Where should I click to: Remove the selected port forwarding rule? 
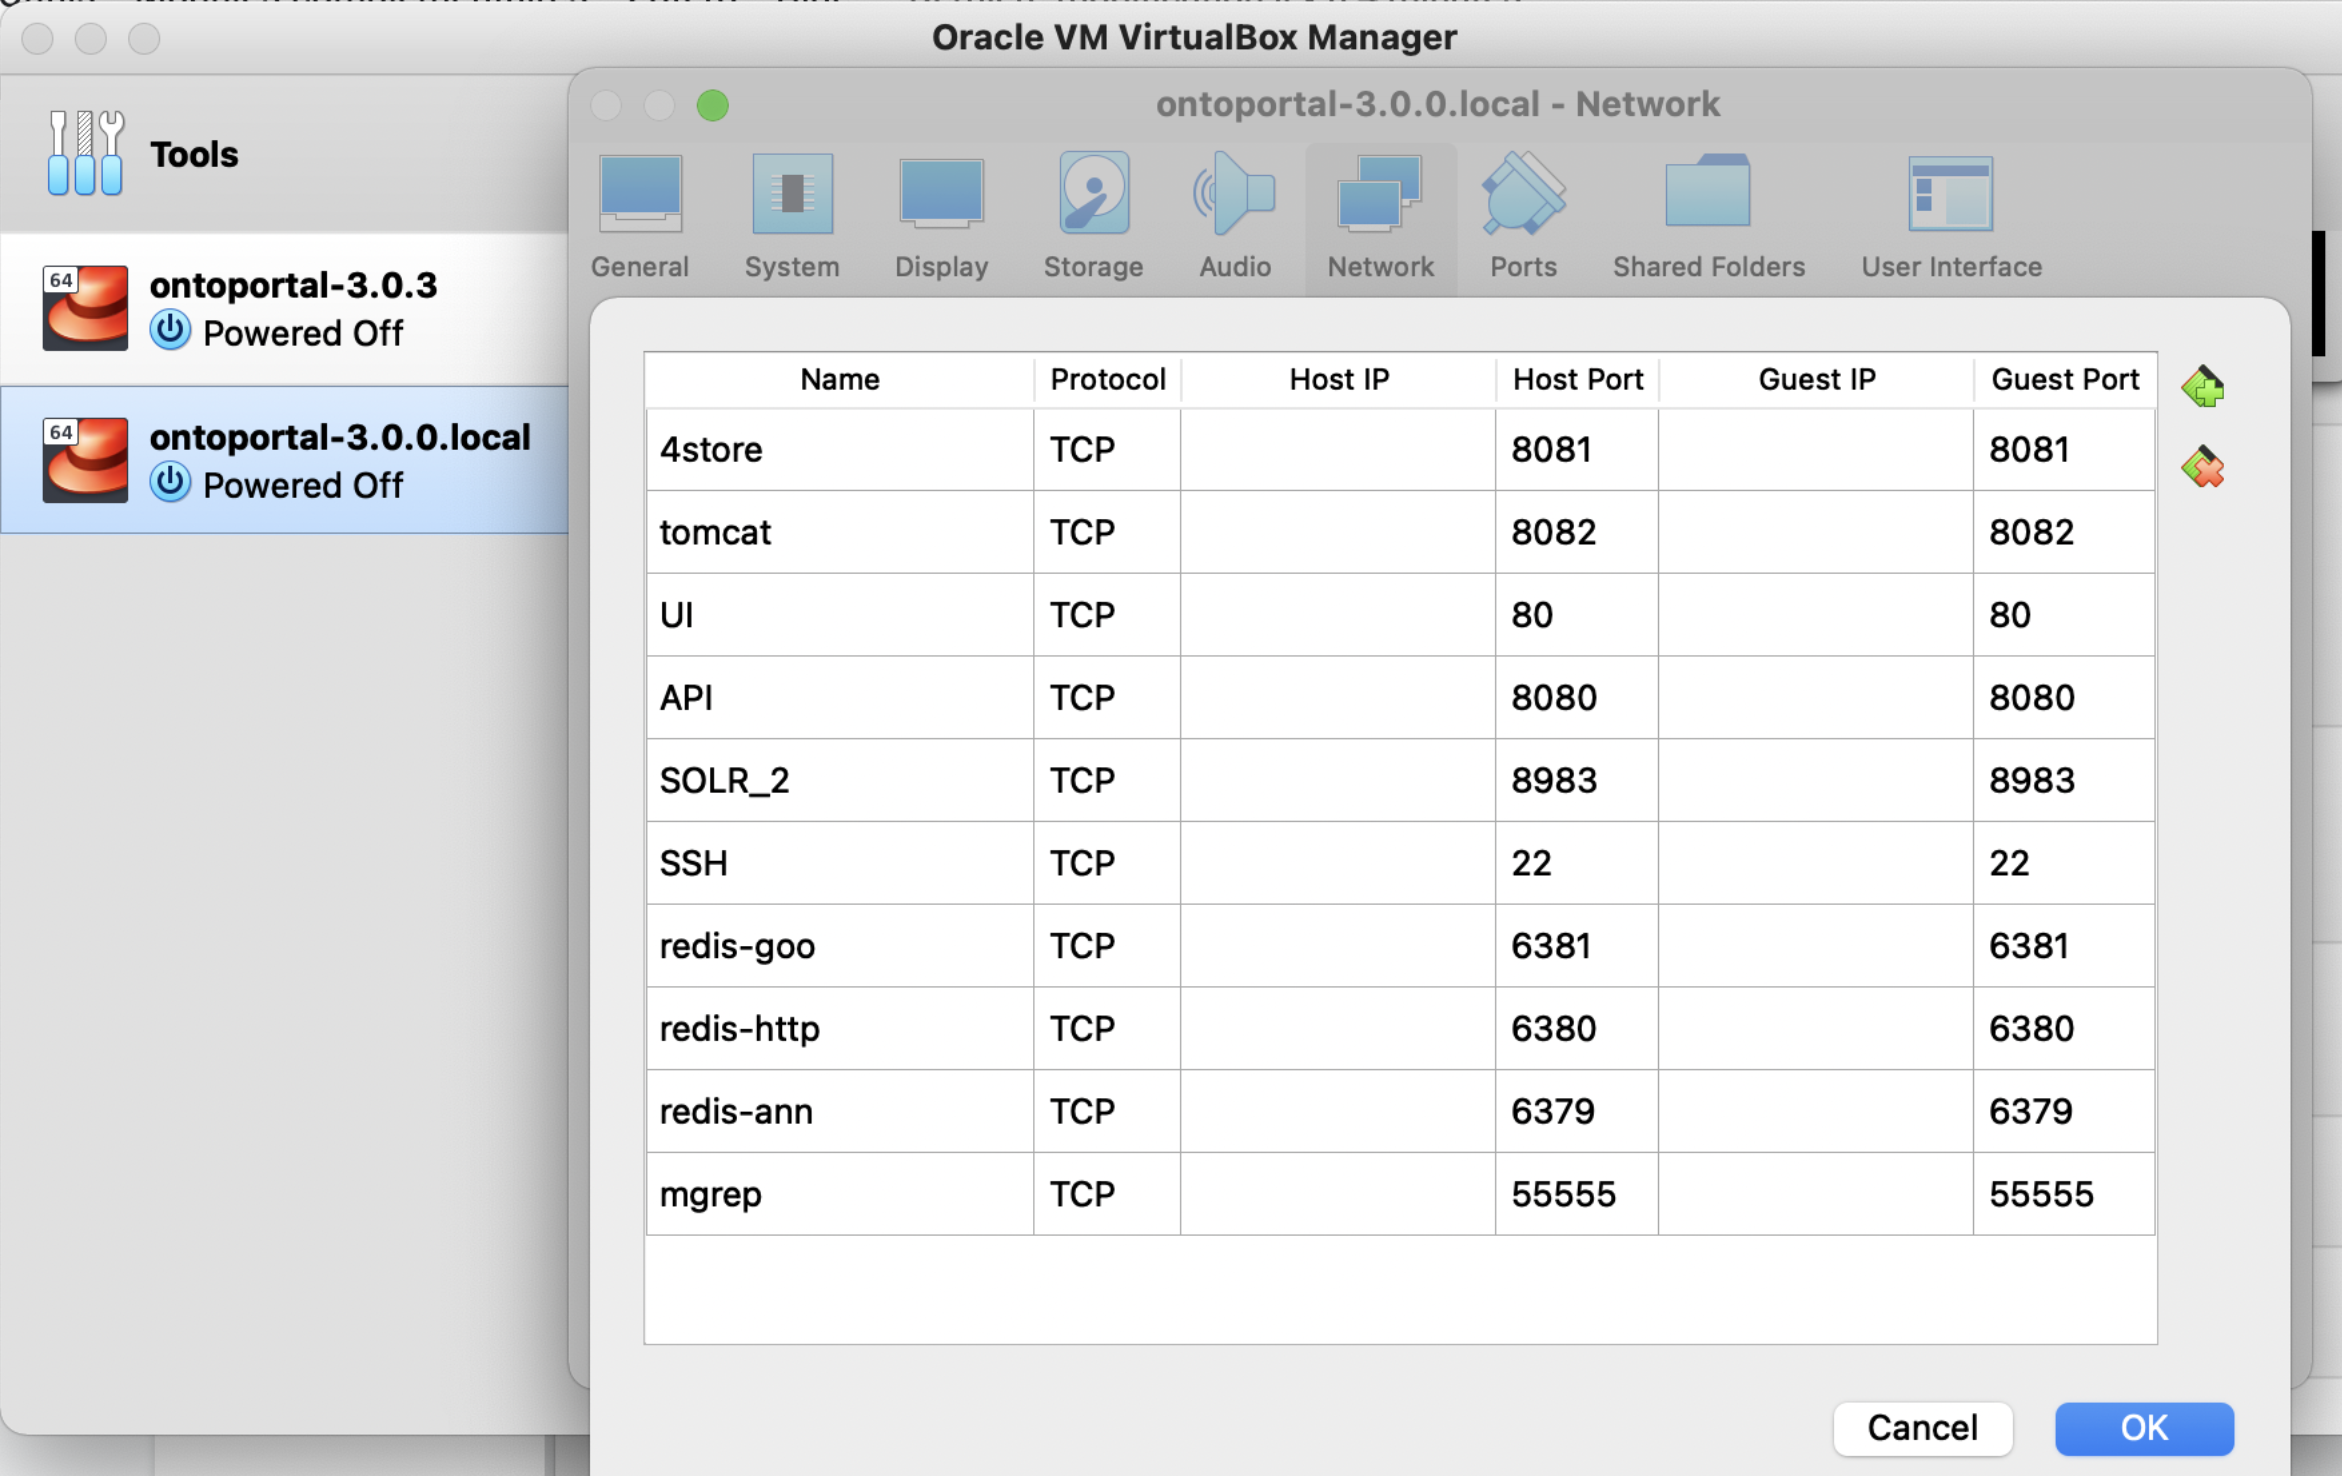pyautogui.click(x=2203, y=467)
